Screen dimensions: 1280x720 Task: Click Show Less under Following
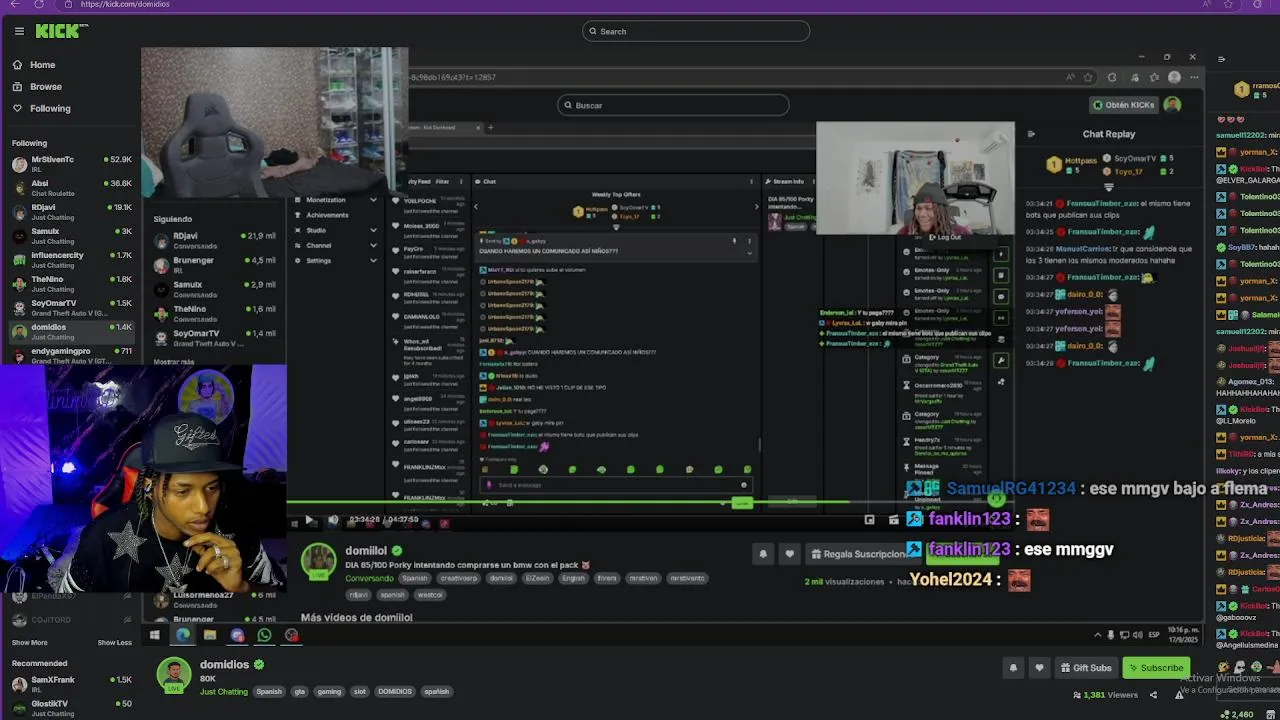coord(114,642)
